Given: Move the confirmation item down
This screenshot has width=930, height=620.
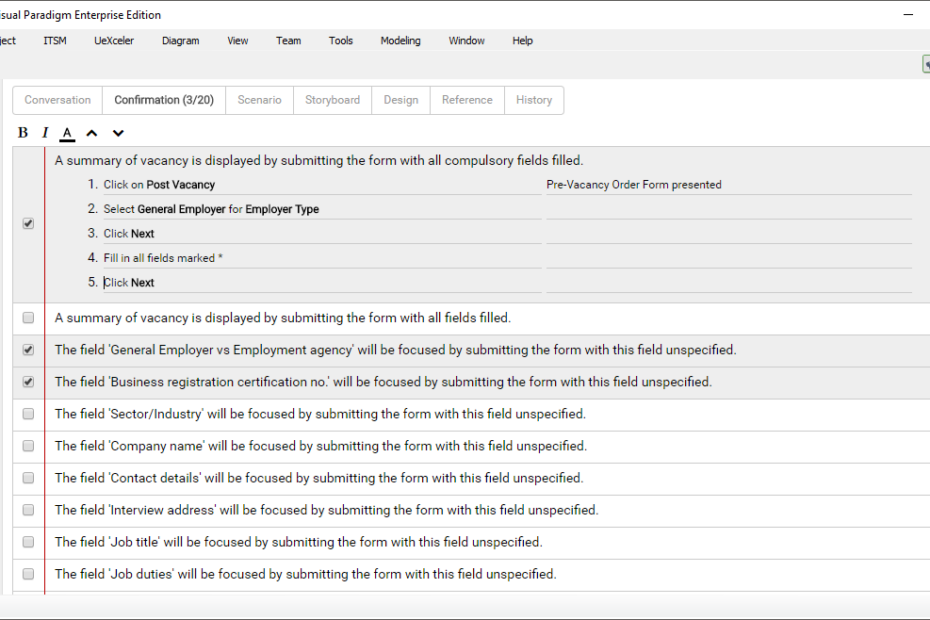Looking at the screenshot, I should click(x=118, y=133).
